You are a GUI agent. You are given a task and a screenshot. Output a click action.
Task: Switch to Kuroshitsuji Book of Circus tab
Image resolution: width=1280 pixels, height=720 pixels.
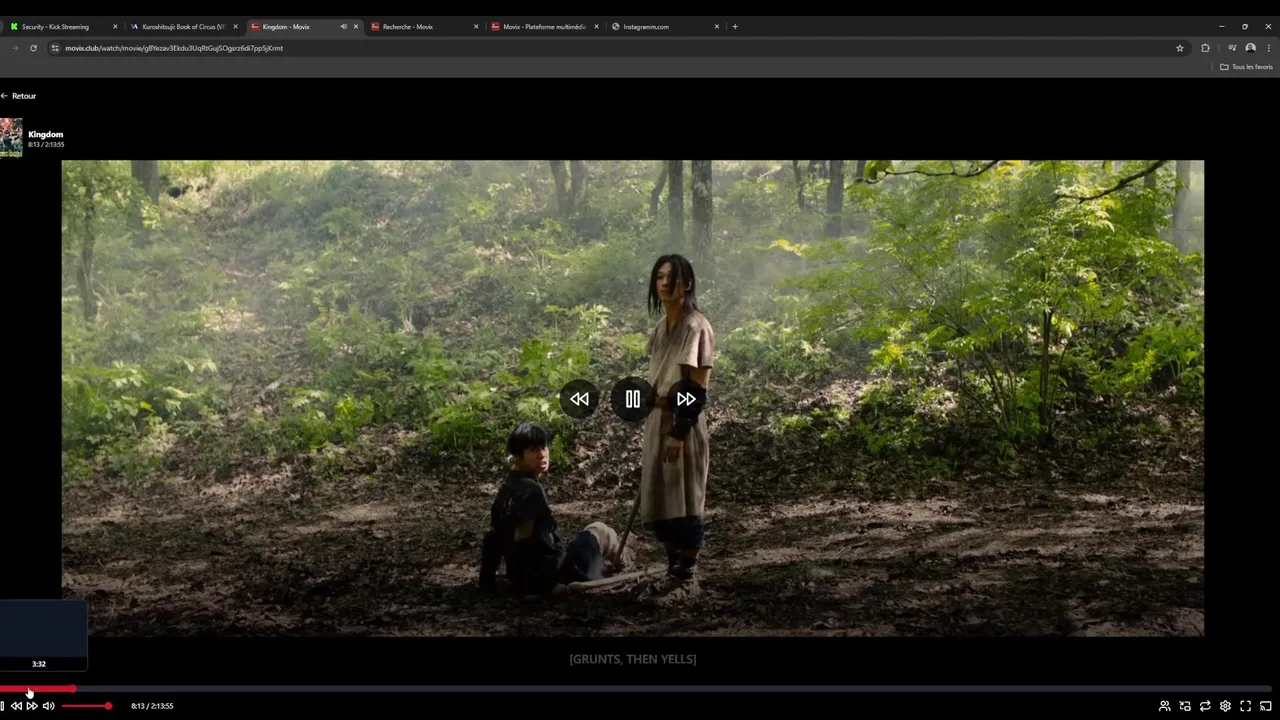pos(183,27)
